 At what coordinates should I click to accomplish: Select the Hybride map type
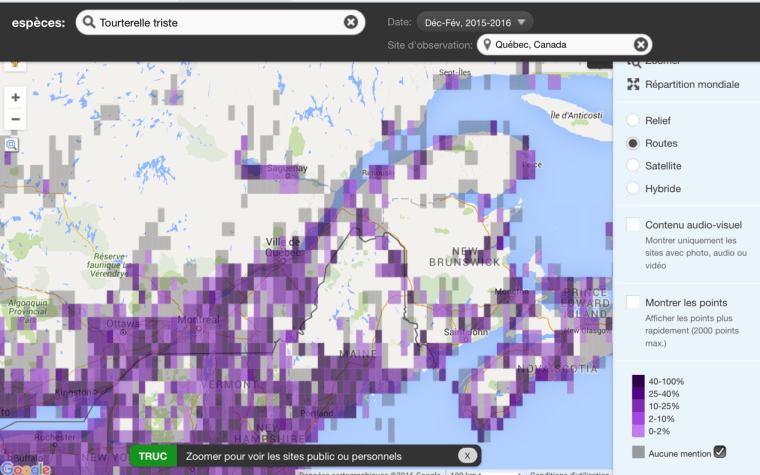pos(632,188)
